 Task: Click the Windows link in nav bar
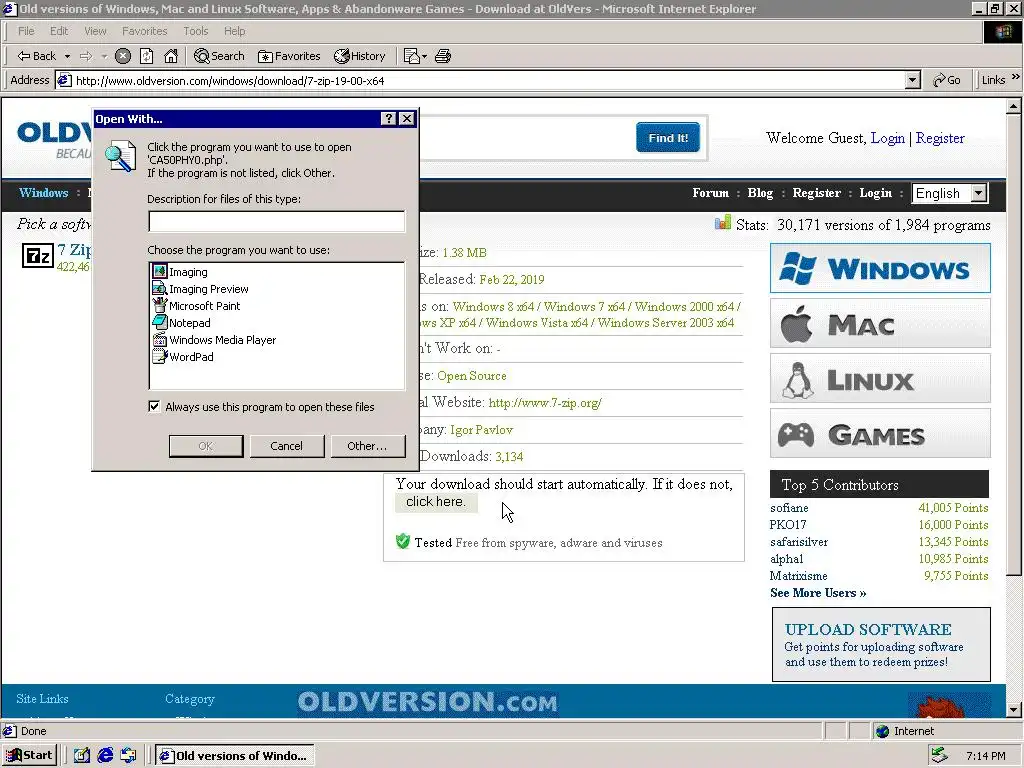44,193
